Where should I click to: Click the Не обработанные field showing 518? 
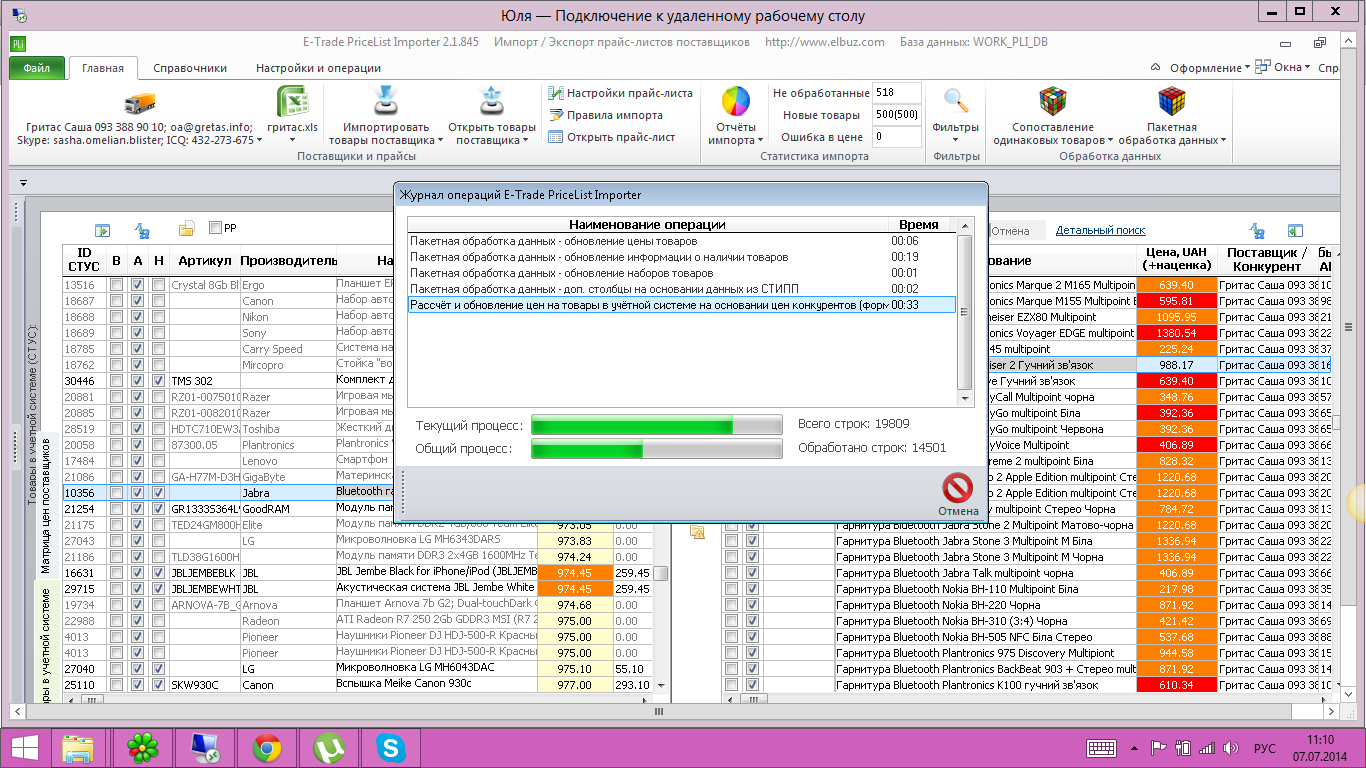click(x=897, y=93)
